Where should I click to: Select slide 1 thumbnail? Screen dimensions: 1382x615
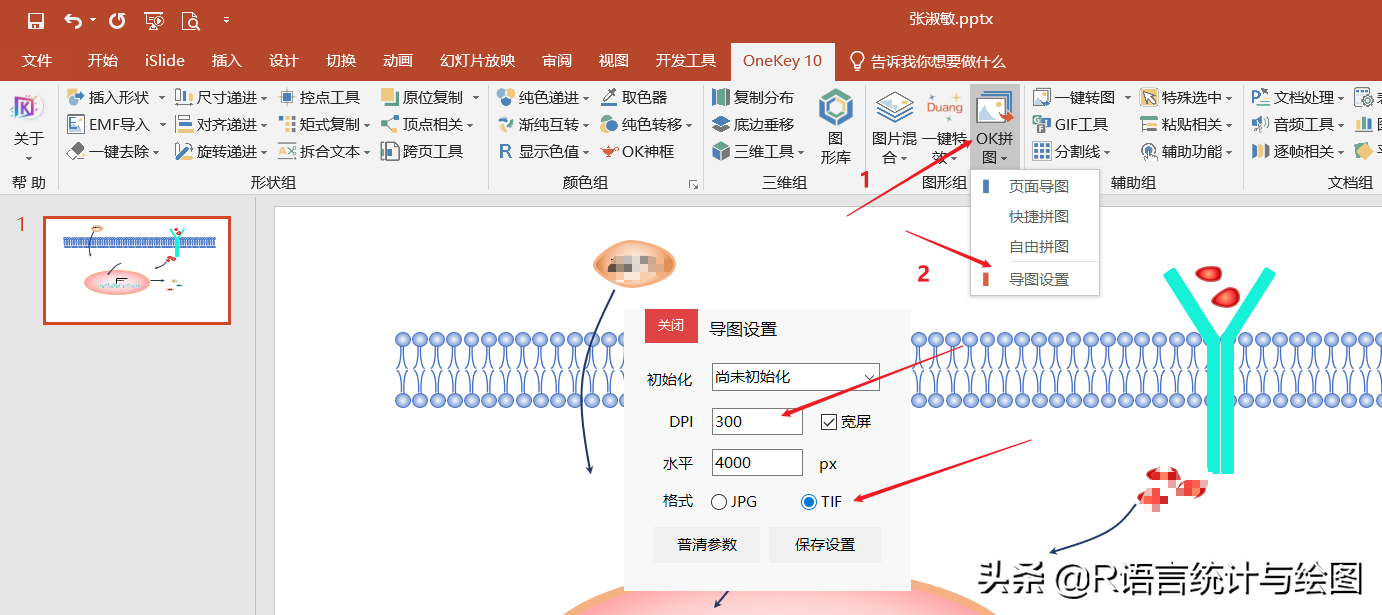137,270
